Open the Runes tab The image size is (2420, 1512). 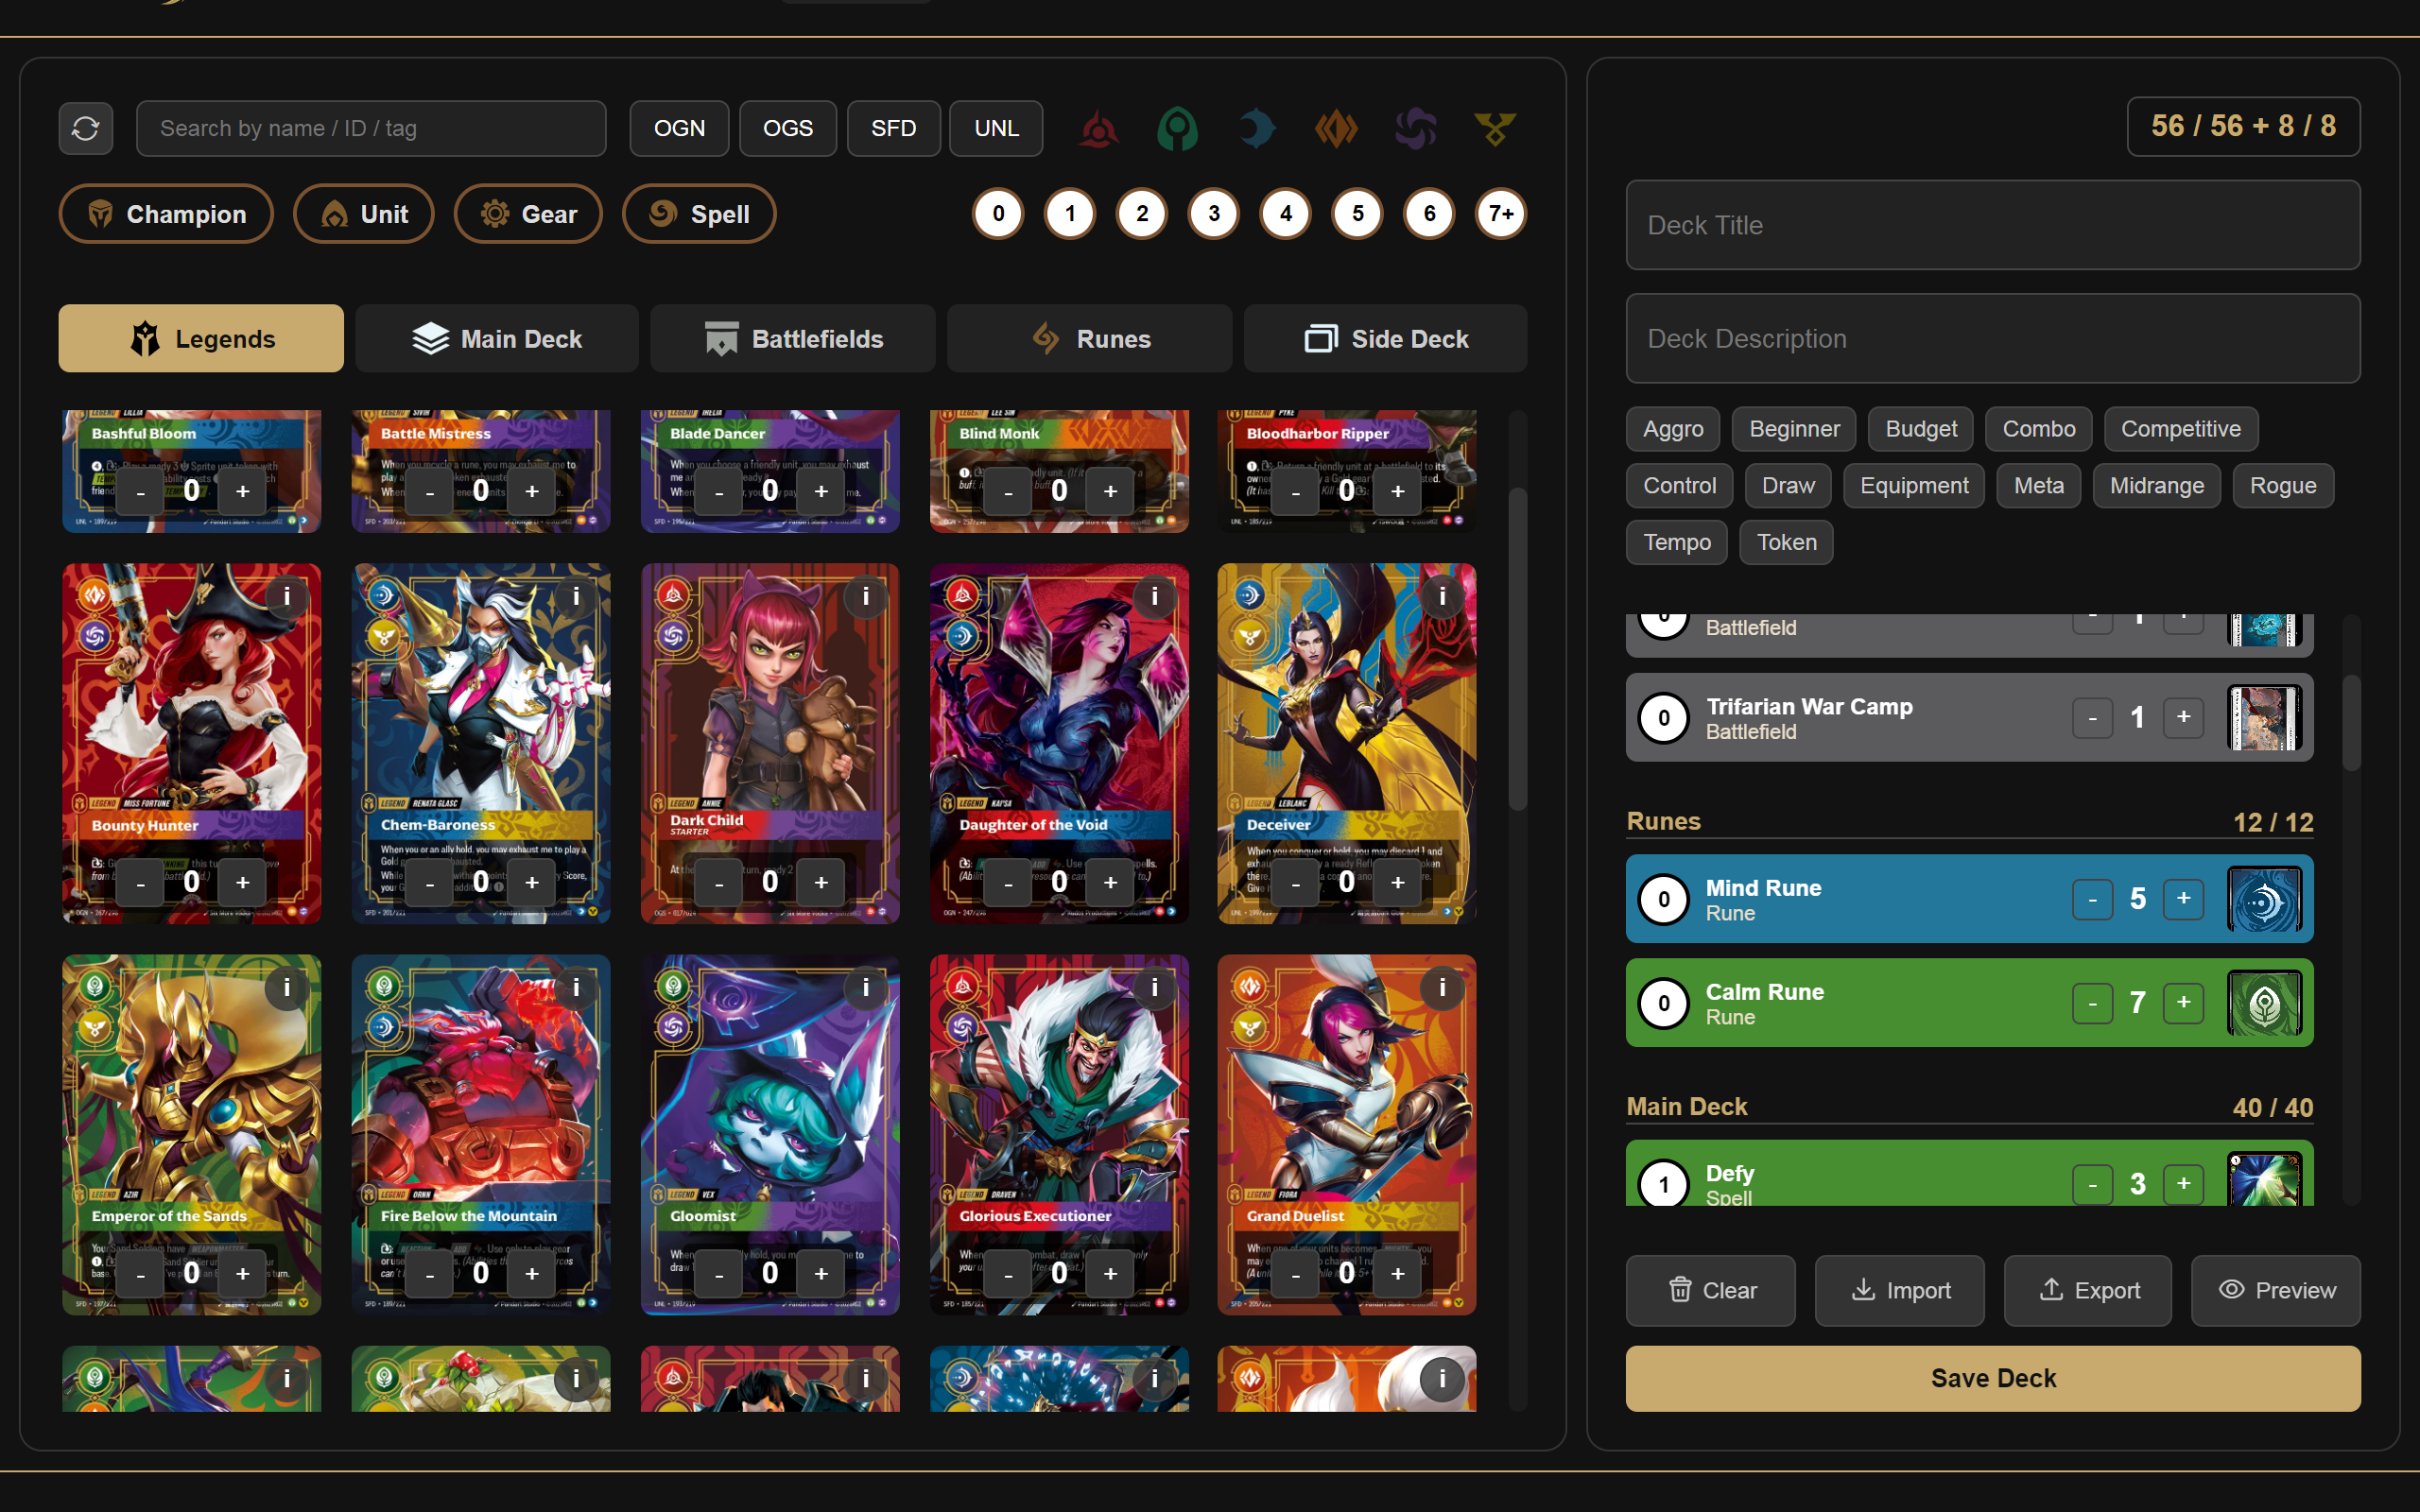tap(1090, 339)
